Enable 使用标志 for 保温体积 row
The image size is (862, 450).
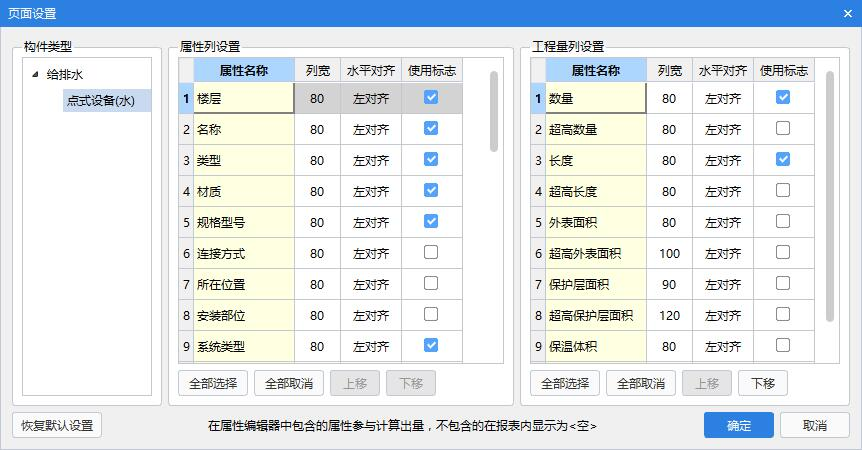pos(783,345)
